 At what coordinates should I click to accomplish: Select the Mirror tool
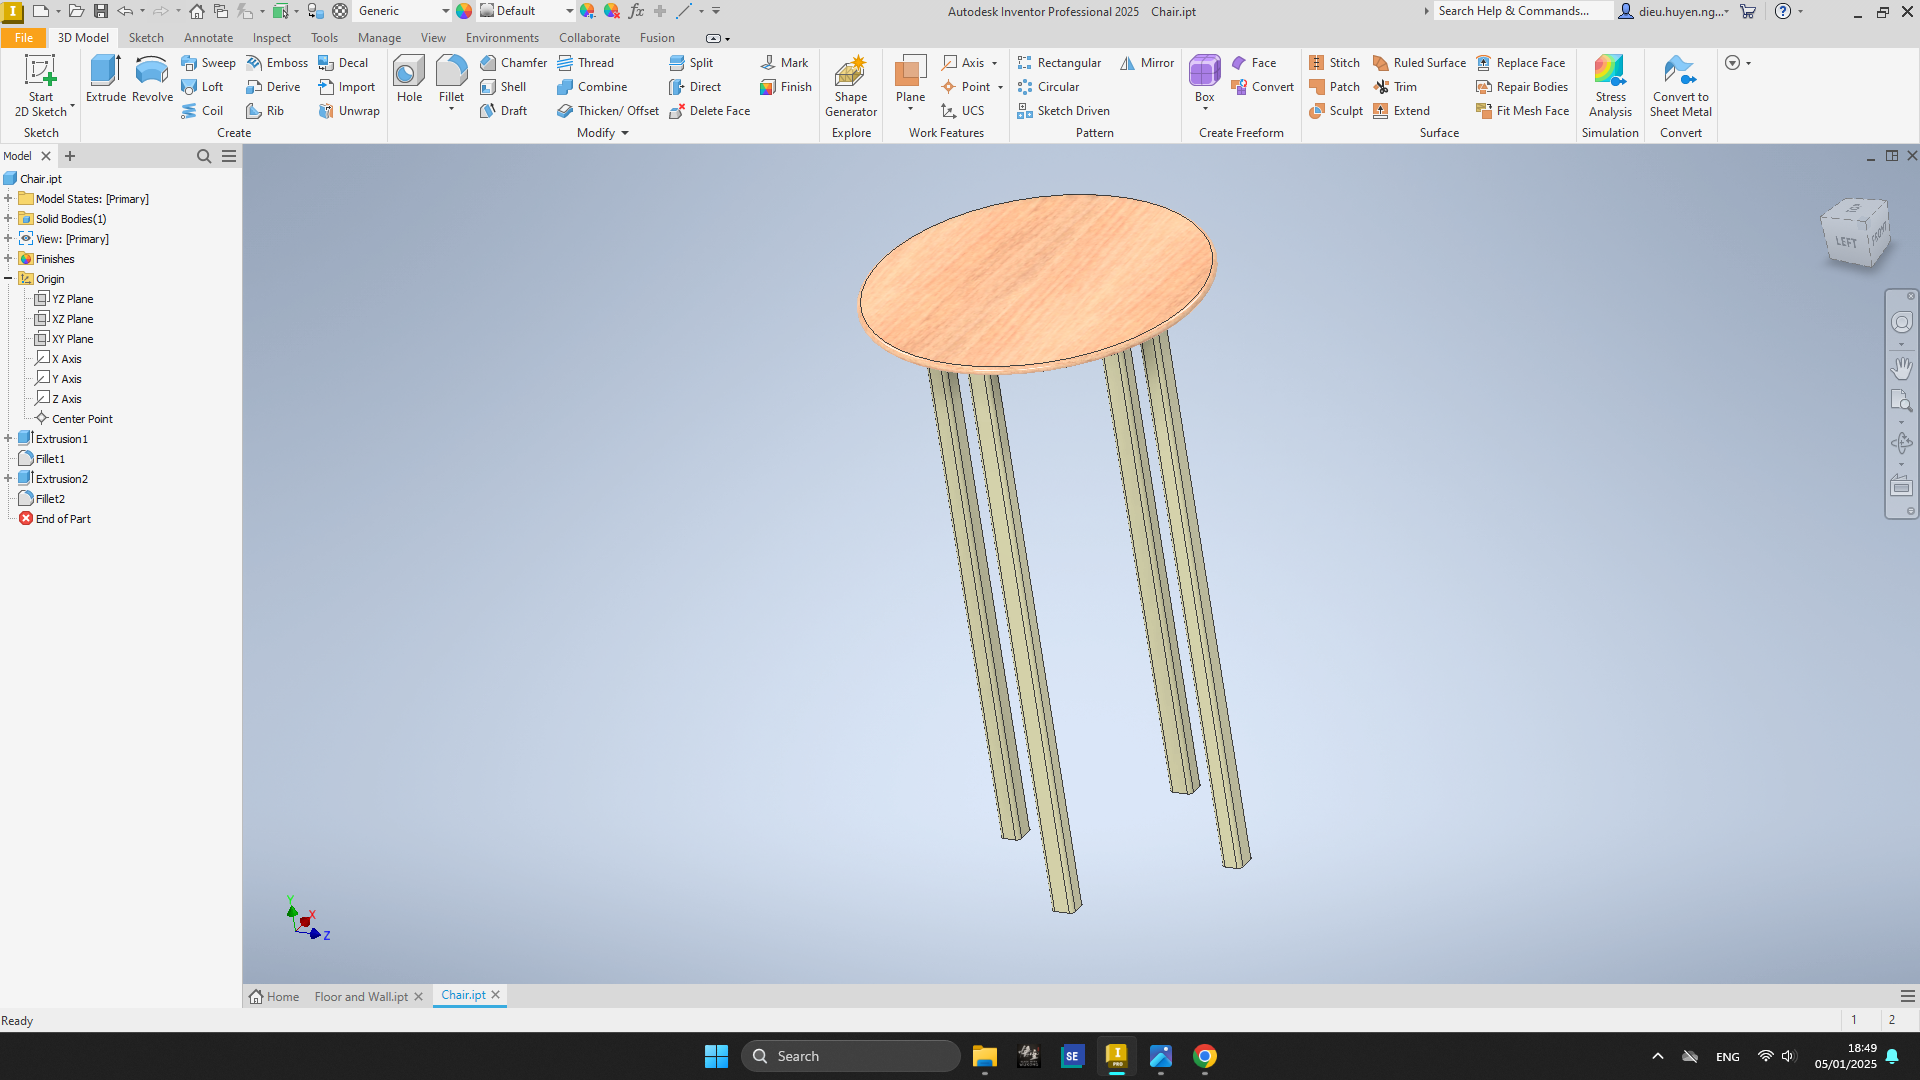[1147, 62]
